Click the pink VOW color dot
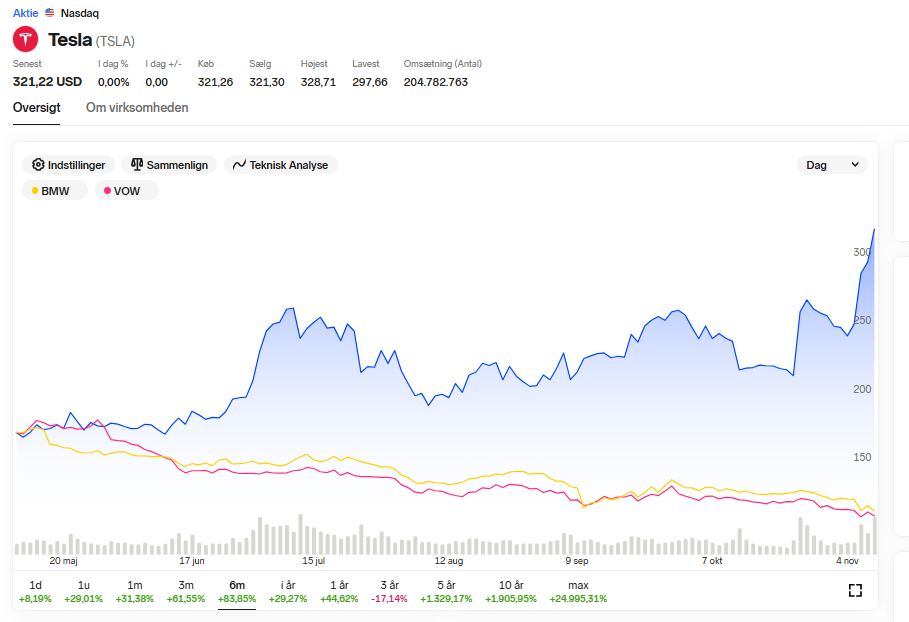This screenshot has width=909, height=622. tap(107, 191)
